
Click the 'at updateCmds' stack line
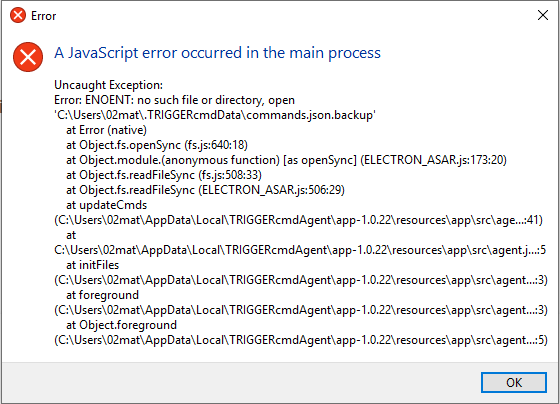click(106, 205)
